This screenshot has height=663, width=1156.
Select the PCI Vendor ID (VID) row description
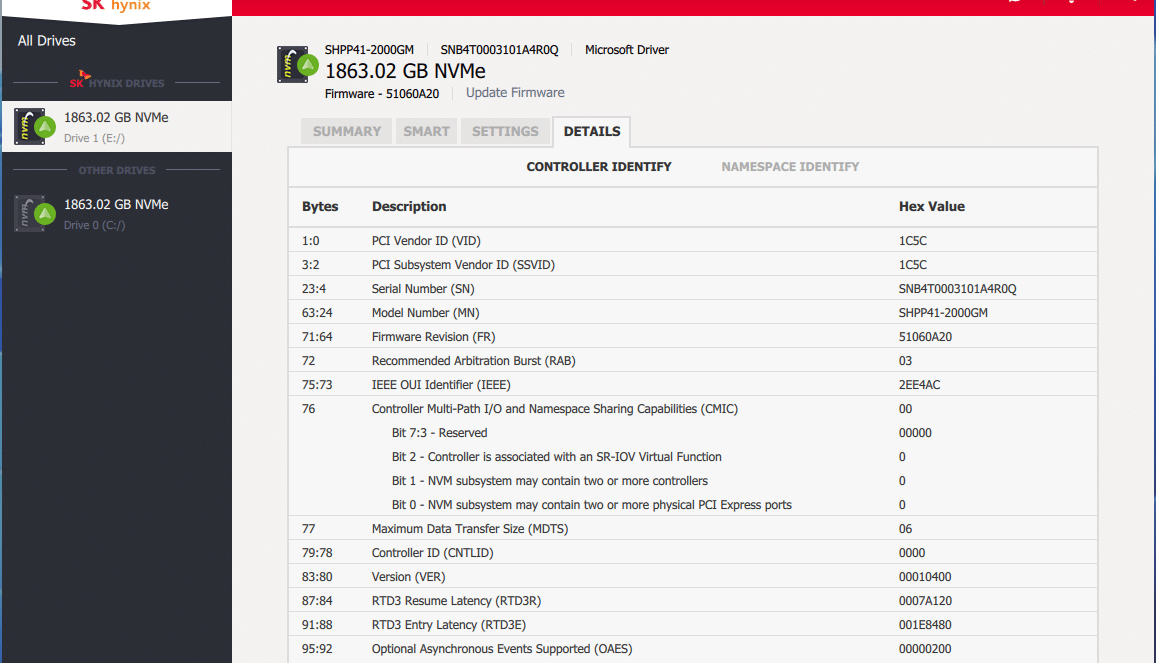[426, 241]
